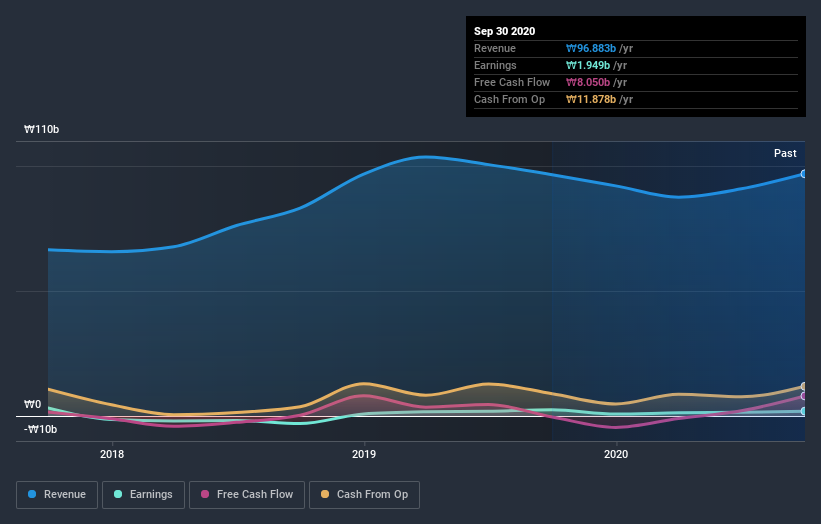Viewport: 821px width, 524px height.
Task: Toggle the Cash From Op legend button
Action: click(364, 495)
